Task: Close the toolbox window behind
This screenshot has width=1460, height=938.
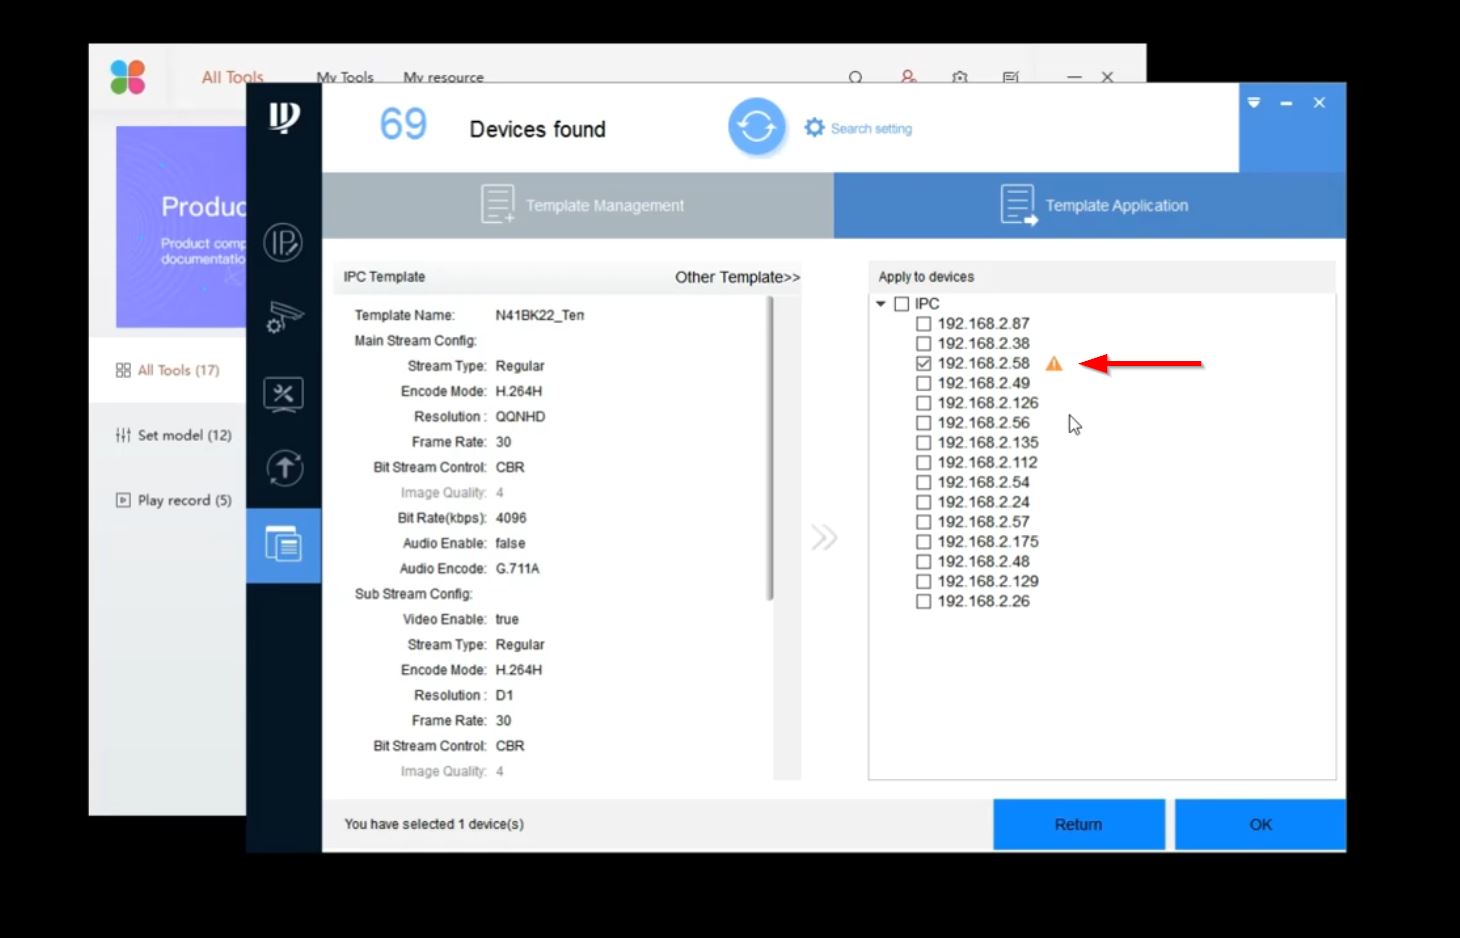Action: pos(1107,77)
